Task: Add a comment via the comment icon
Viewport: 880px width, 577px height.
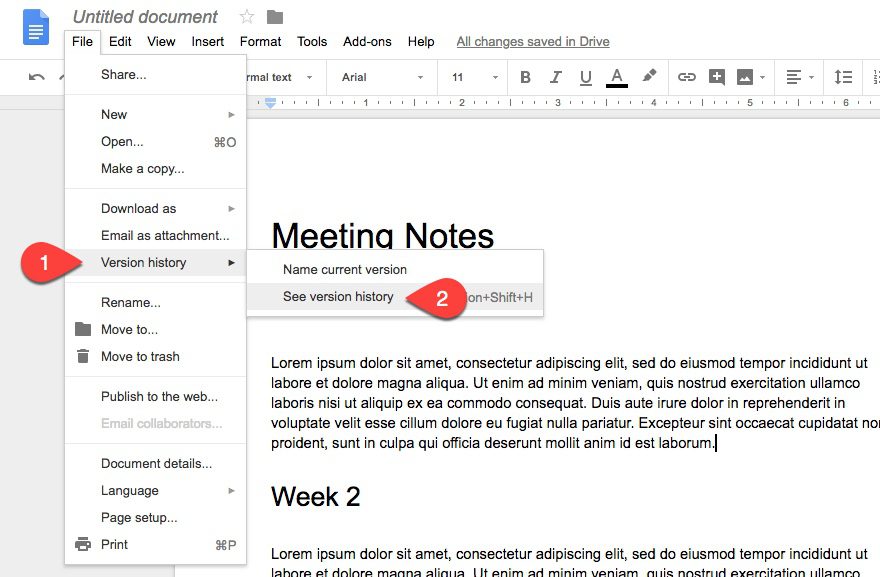Action: 718,77
